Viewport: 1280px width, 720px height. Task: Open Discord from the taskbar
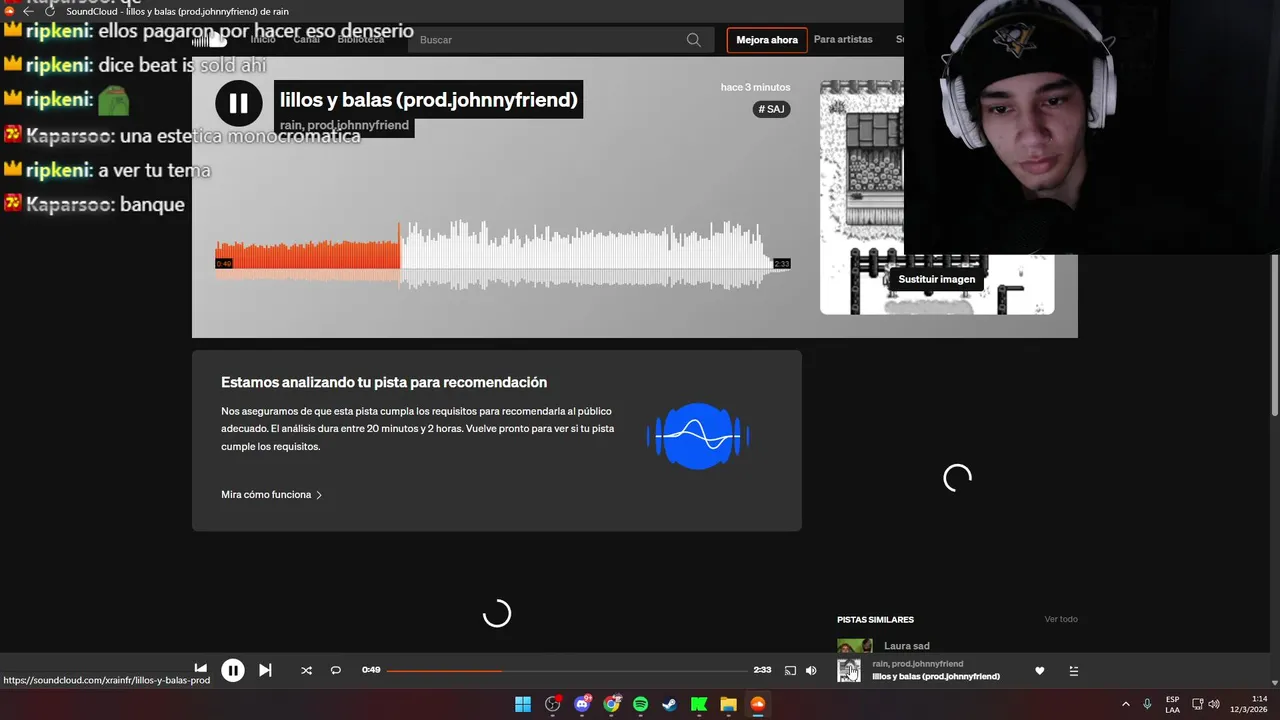pyautogui.click(x=582, y=704)
